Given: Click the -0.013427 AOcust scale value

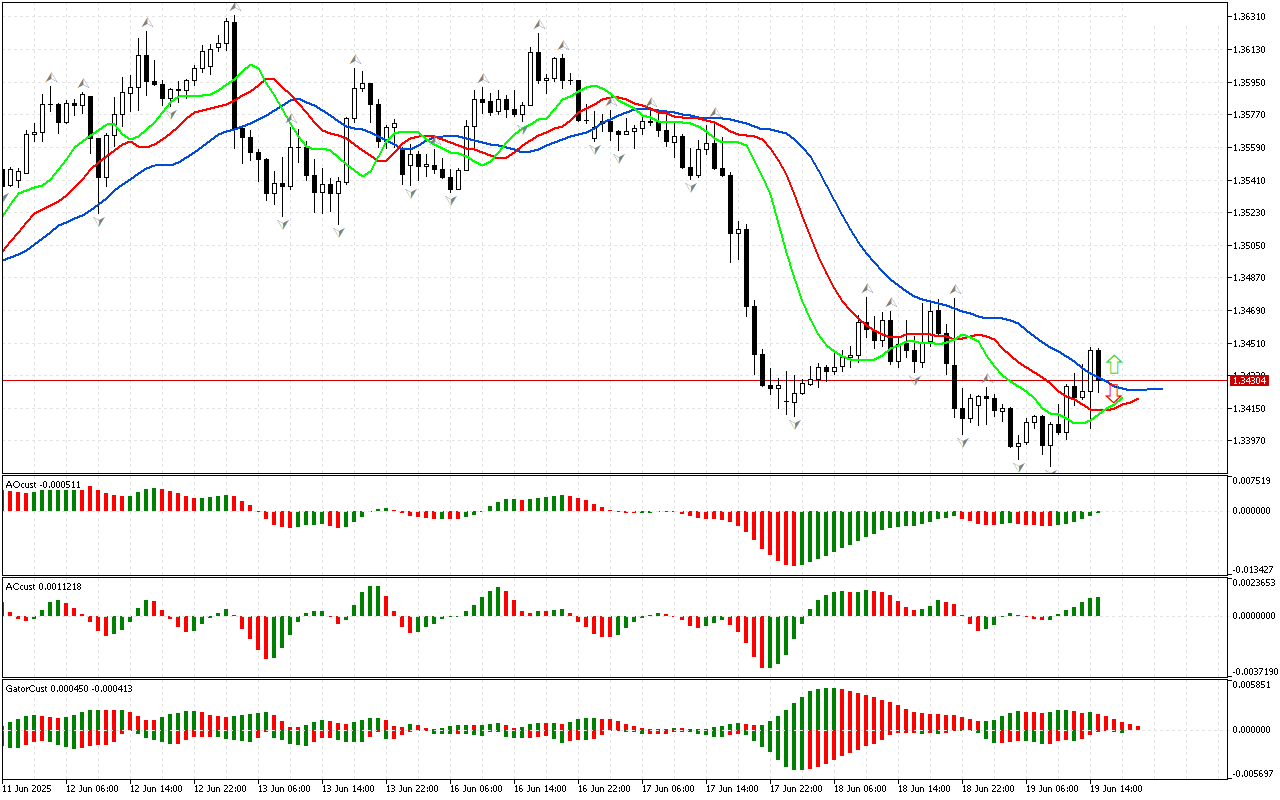Looking at the screenshot, I should [1250, 570].
